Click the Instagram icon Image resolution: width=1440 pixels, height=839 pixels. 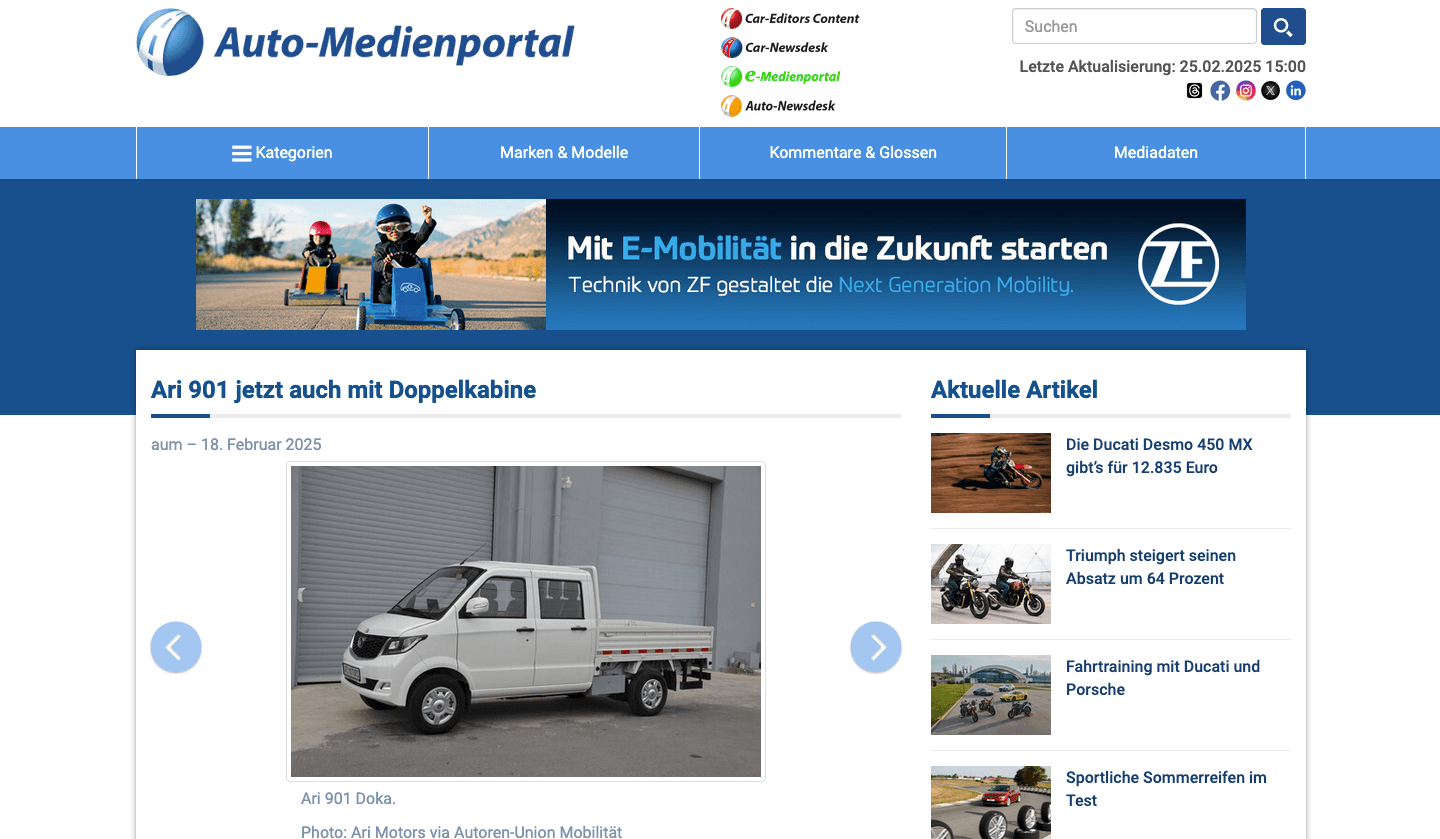[1245, 91]
